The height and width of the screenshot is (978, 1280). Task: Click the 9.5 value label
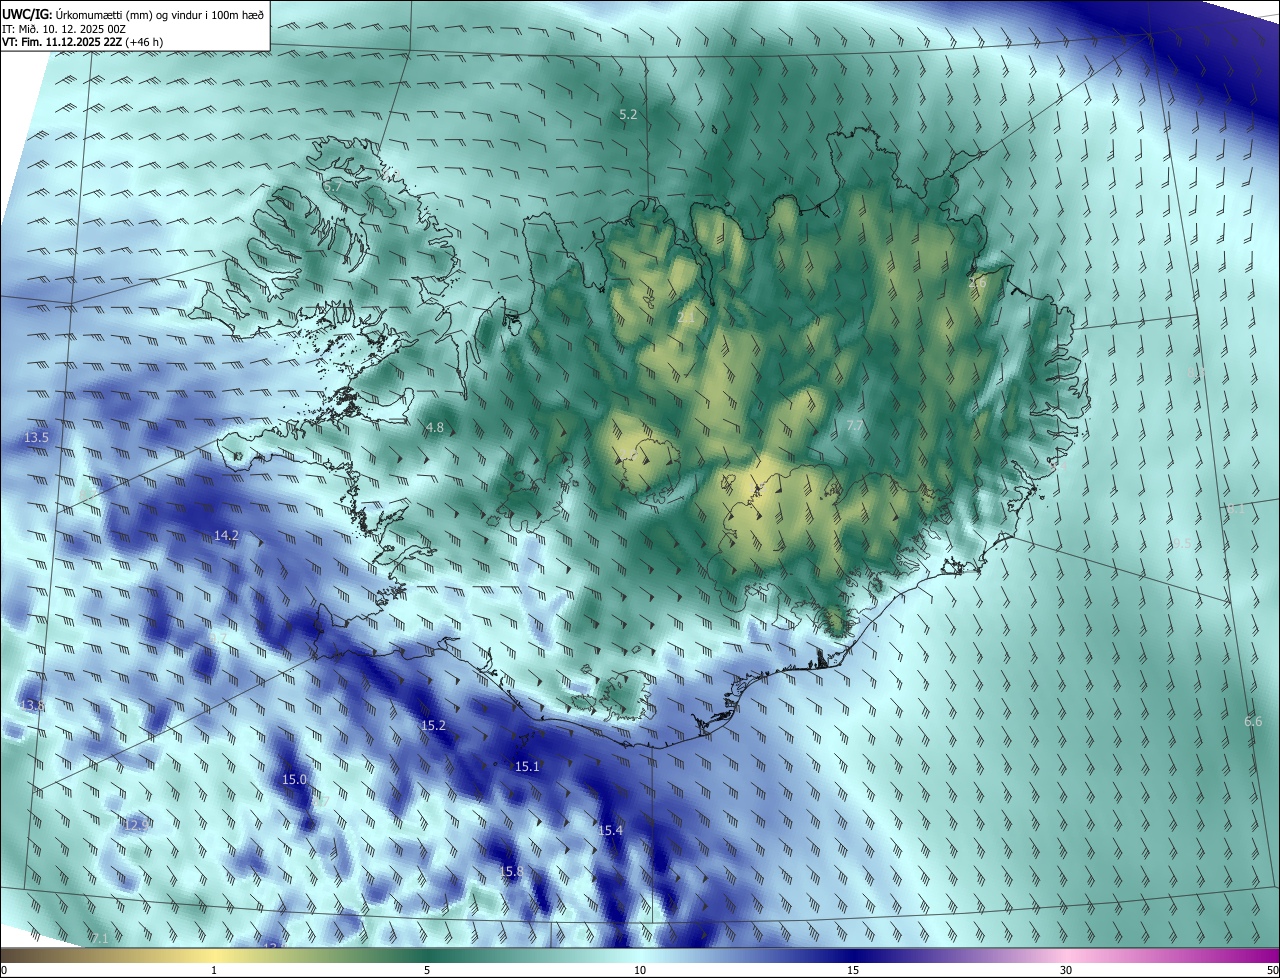[x=1181, y=543]
